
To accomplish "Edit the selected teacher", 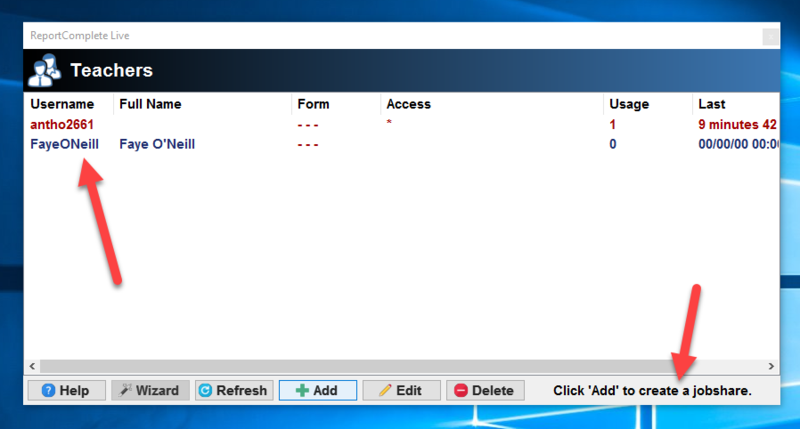I will (401, 390).
